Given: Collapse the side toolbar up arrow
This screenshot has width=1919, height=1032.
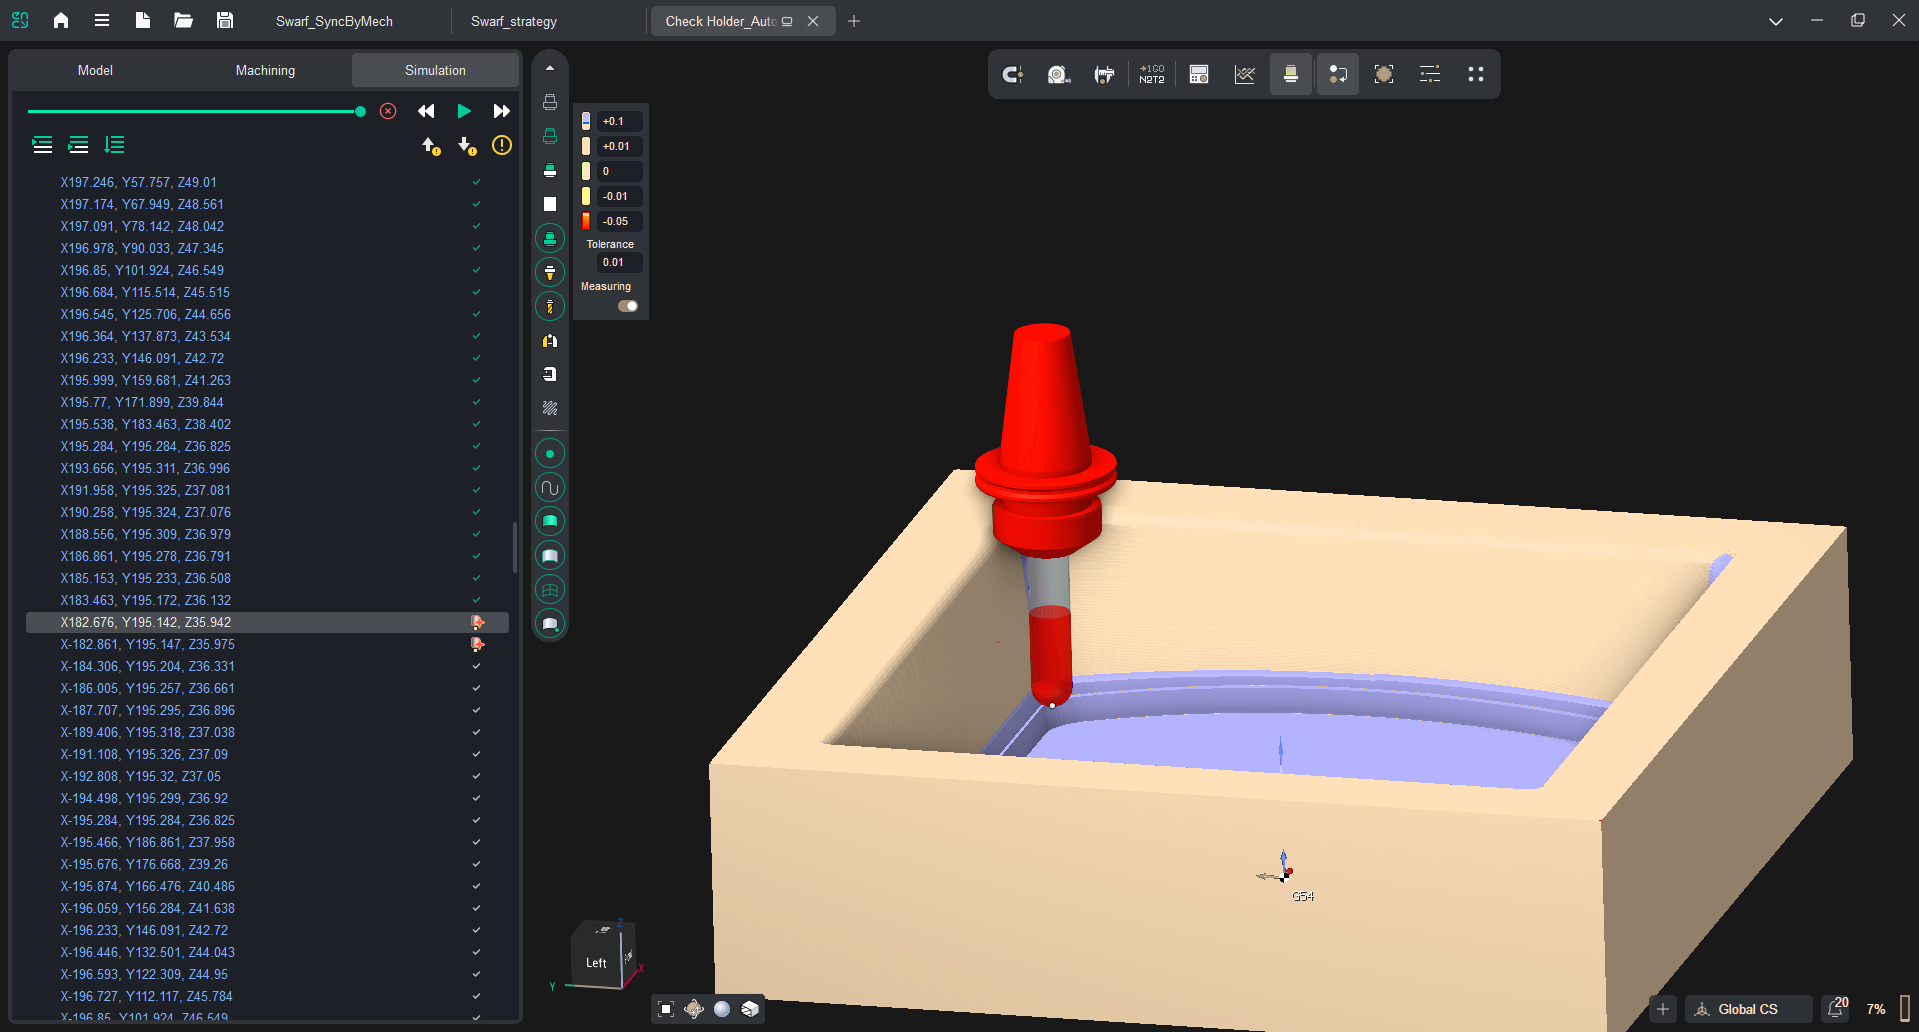Looking at the screenshot, I should 550,68.
